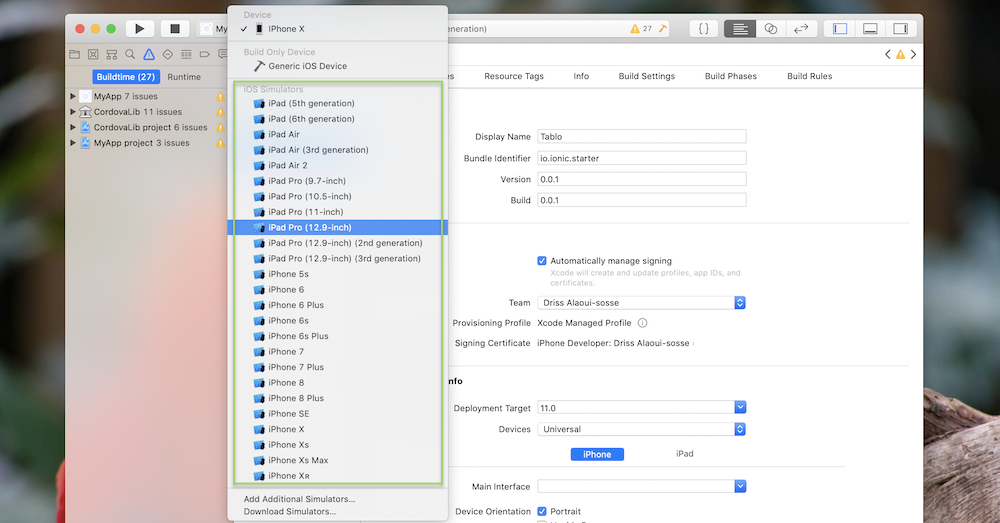Screen dimensions: 1000x523
Task: Select iPhone SE simulator
Action: point(338,413)
